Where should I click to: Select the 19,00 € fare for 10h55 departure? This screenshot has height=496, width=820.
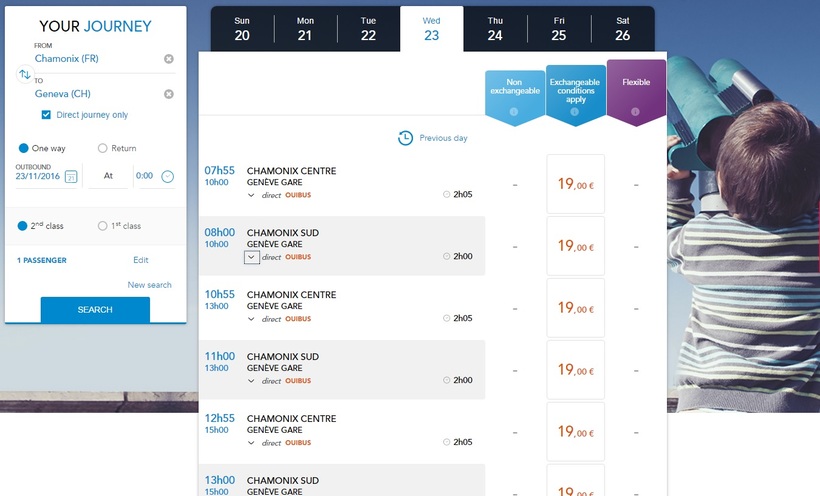[575, 308]
